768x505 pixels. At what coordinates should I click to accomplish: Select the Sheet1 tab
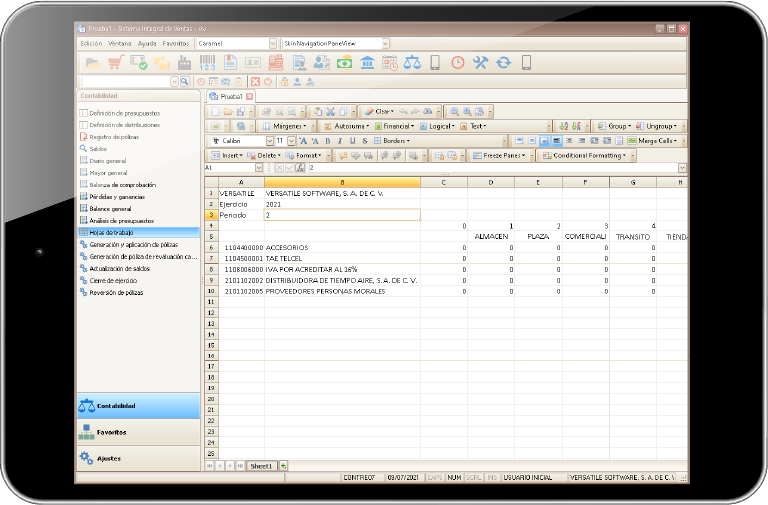(261, 466)
